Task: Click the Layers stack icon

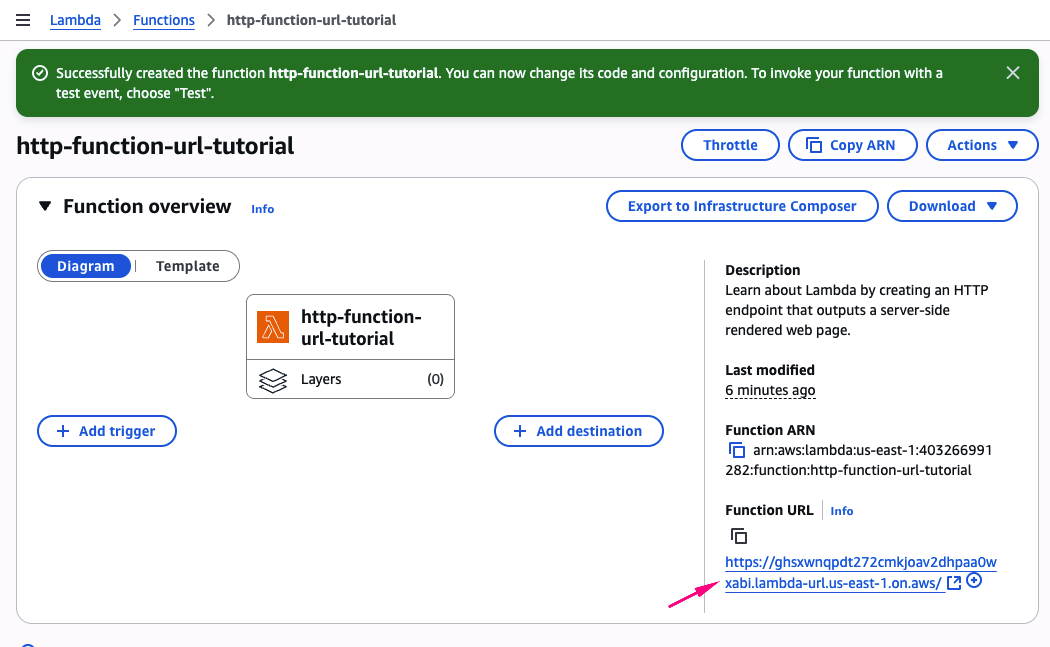Action: coord(272,380)
